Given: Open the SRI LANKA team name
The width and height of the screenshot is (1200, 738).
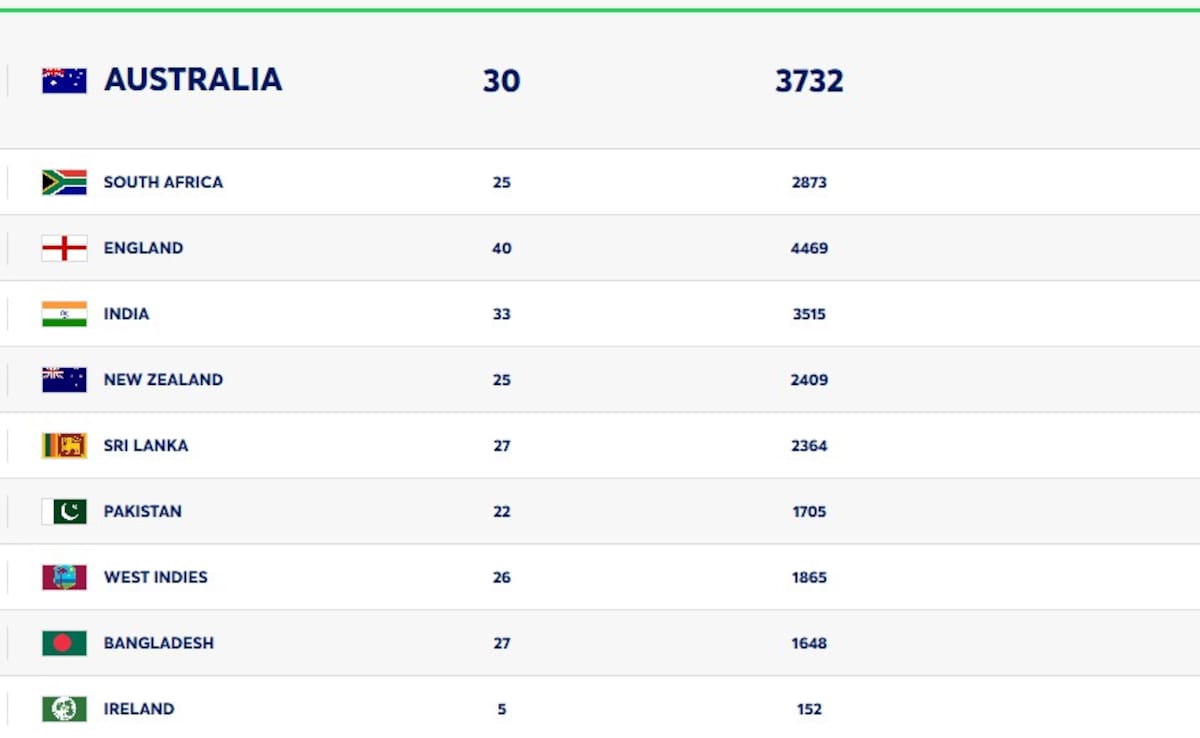Looking at the screenshot, I should click(x=146, y=446).
